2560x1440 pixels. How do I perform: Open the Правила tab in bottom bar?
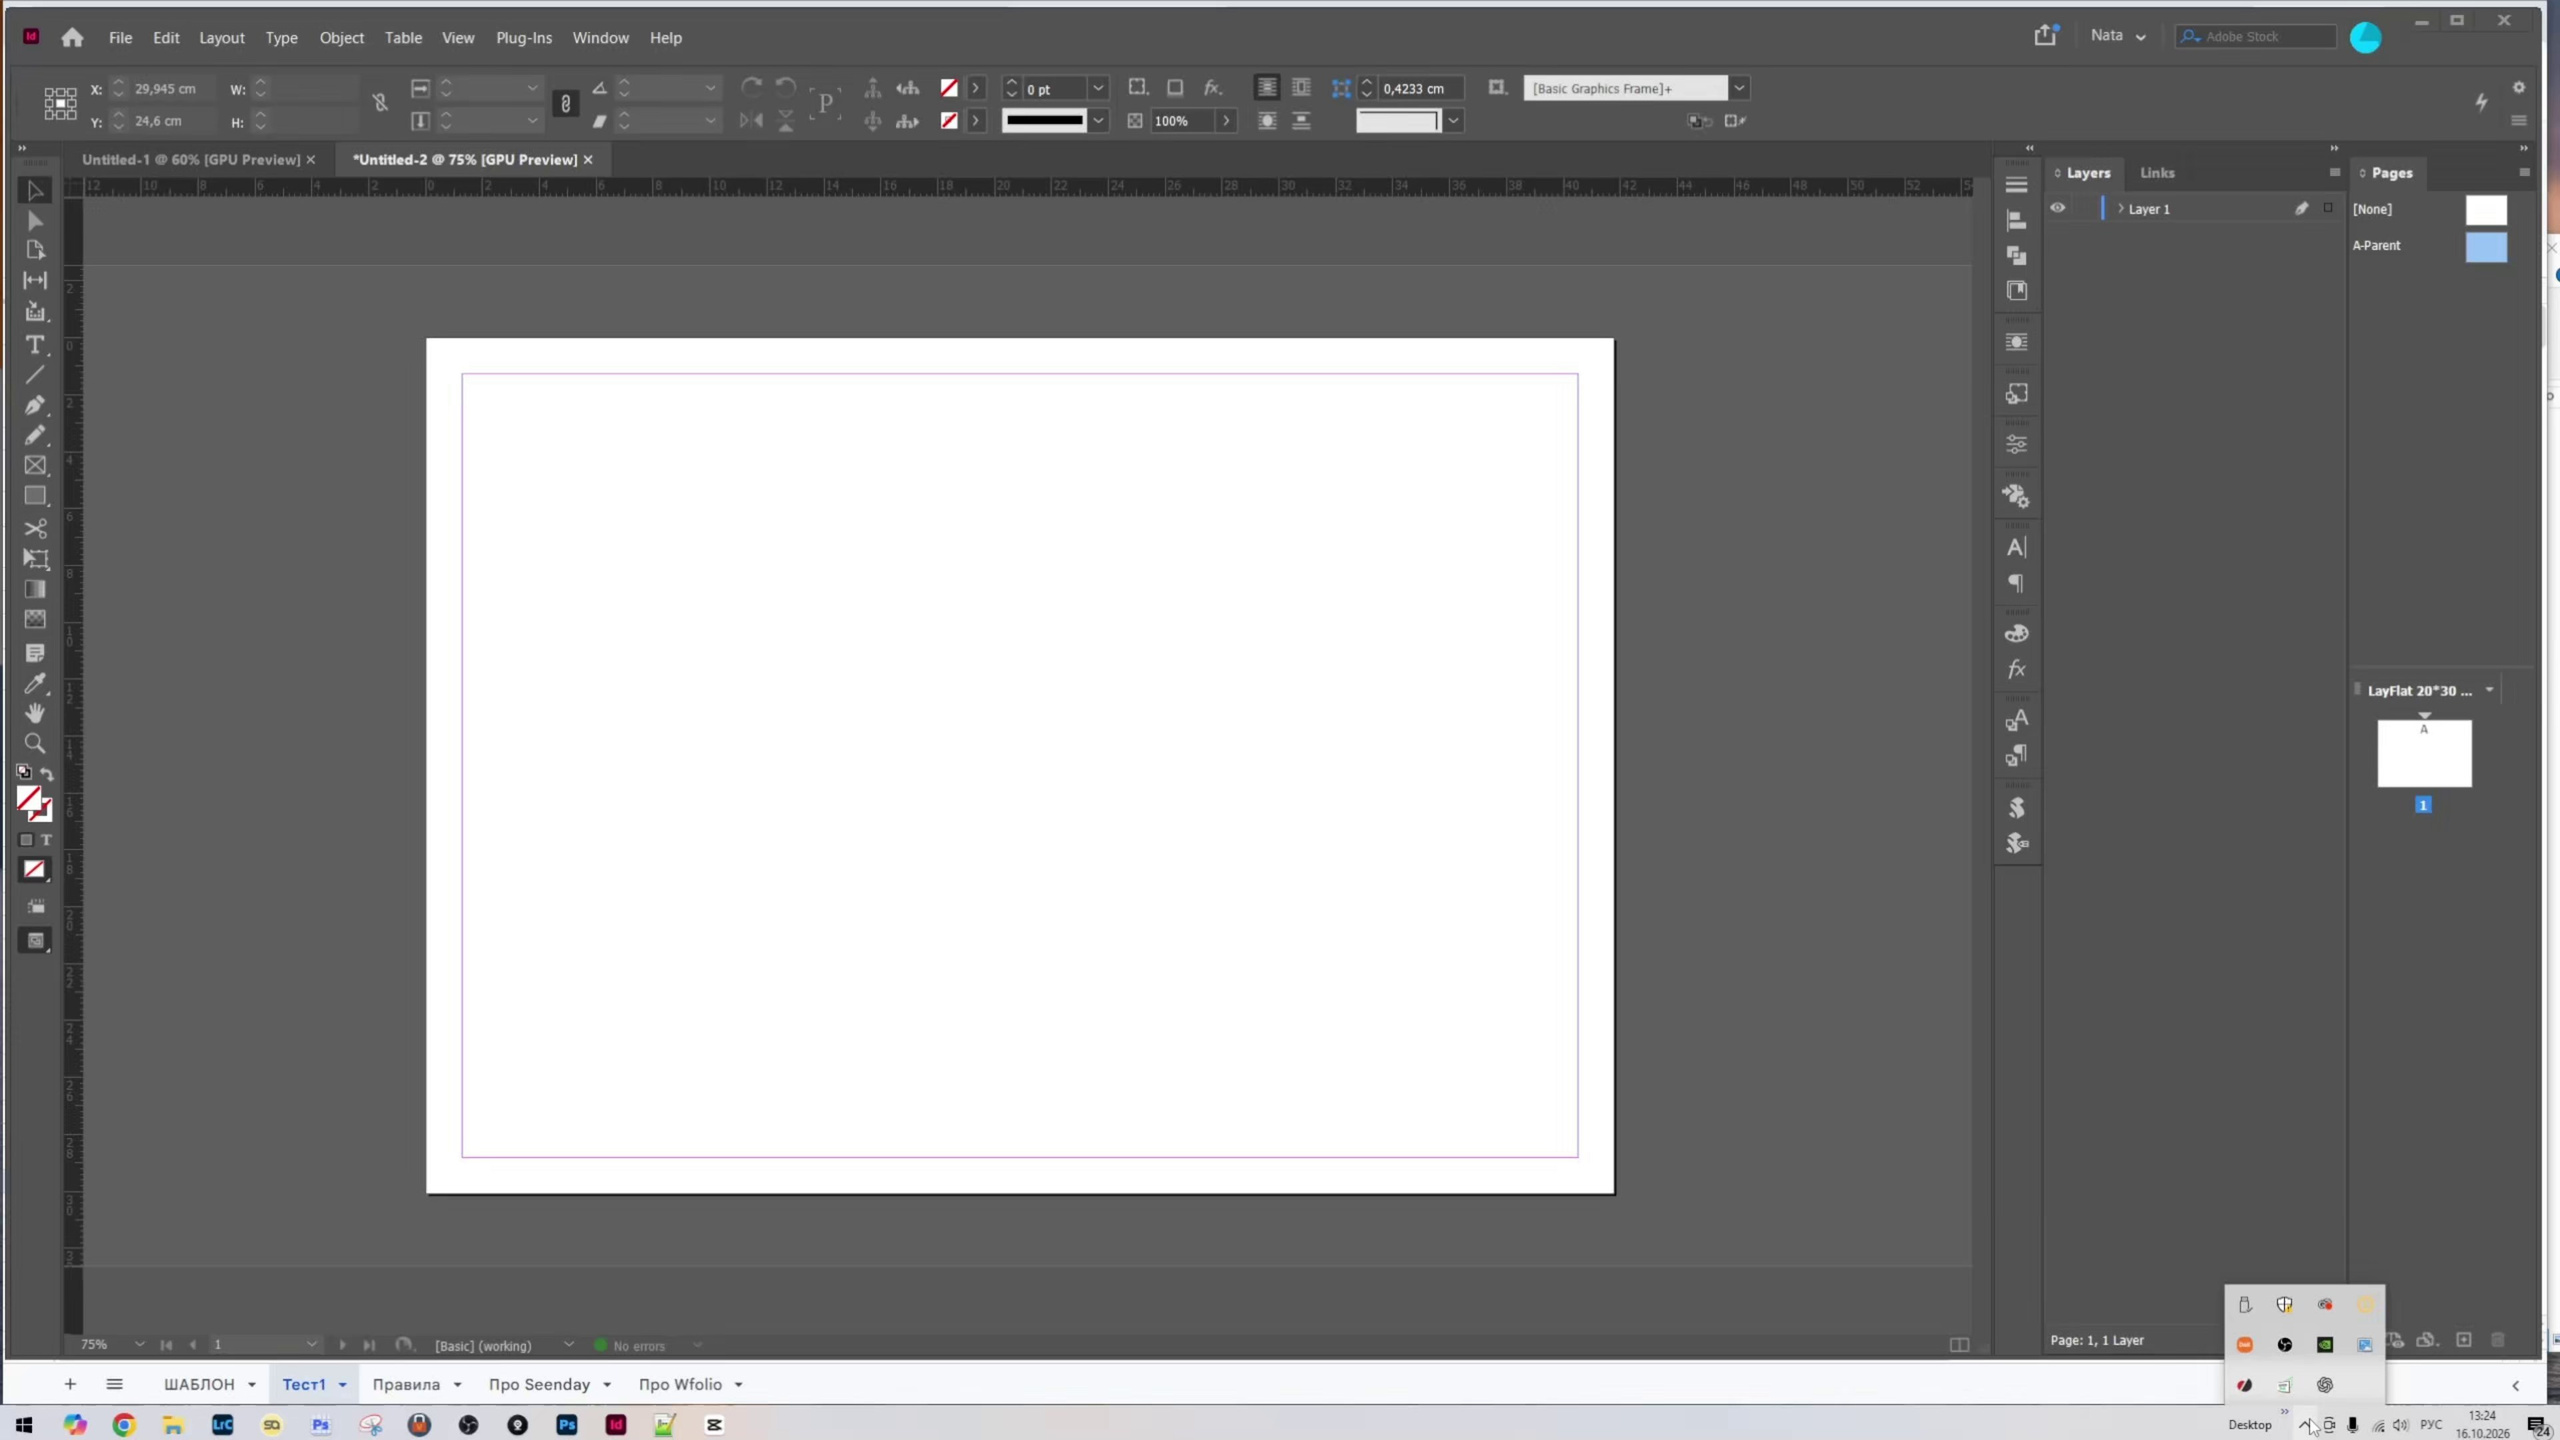click(x=406, y=1384)
